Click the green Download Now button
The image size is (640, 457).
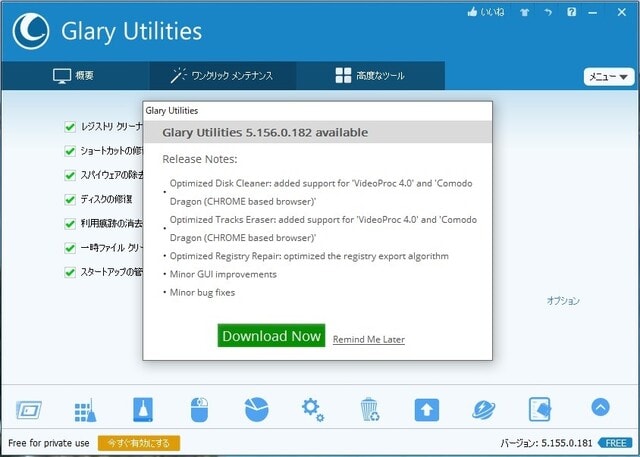271,336
